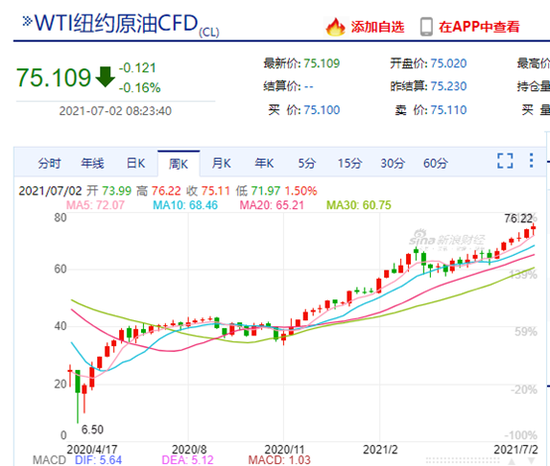
Task: Open the 在APP中查看 link
Action: tap(479, 27)
